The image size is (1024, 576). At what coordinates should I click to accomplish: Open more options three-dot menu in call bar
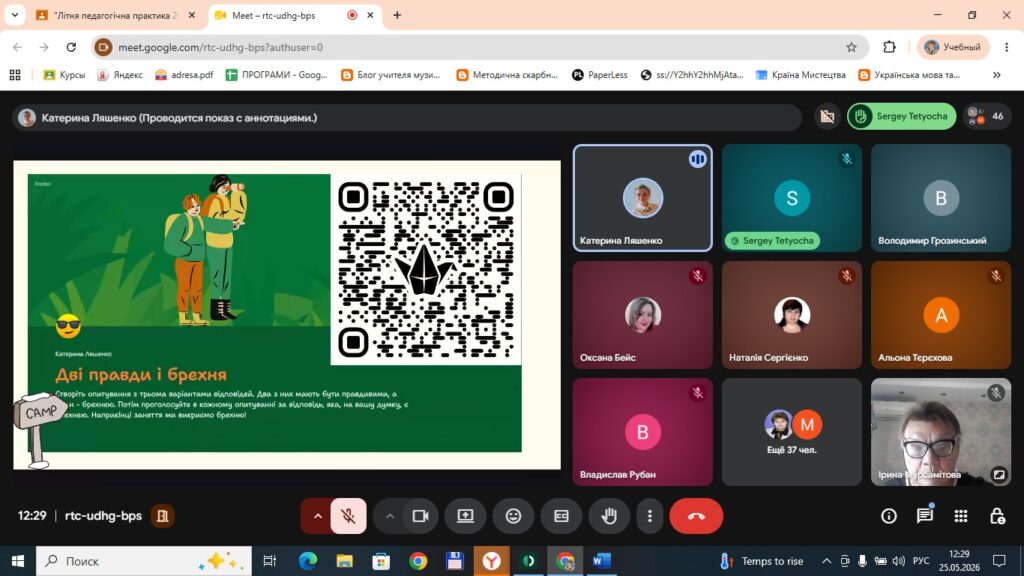pyautogui.click(x=649, y=516)
